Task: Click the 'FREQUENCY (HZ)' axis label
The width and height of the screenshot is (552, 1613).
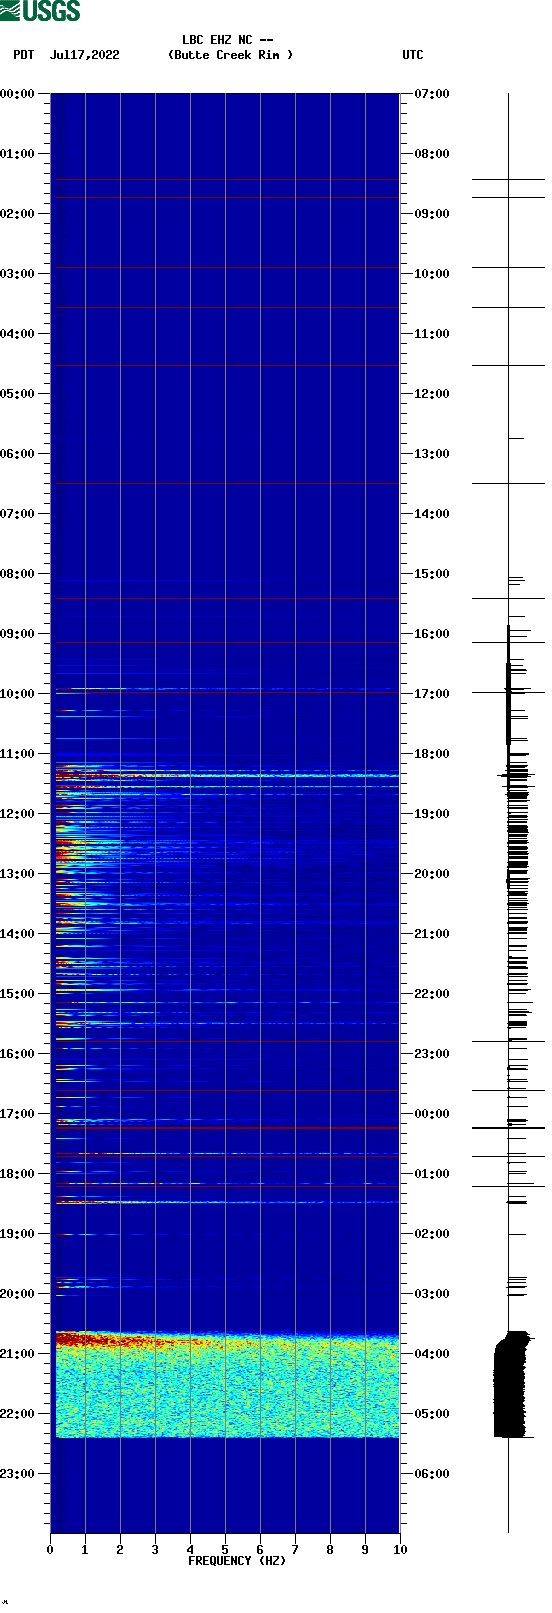Action: (237, 1561)
